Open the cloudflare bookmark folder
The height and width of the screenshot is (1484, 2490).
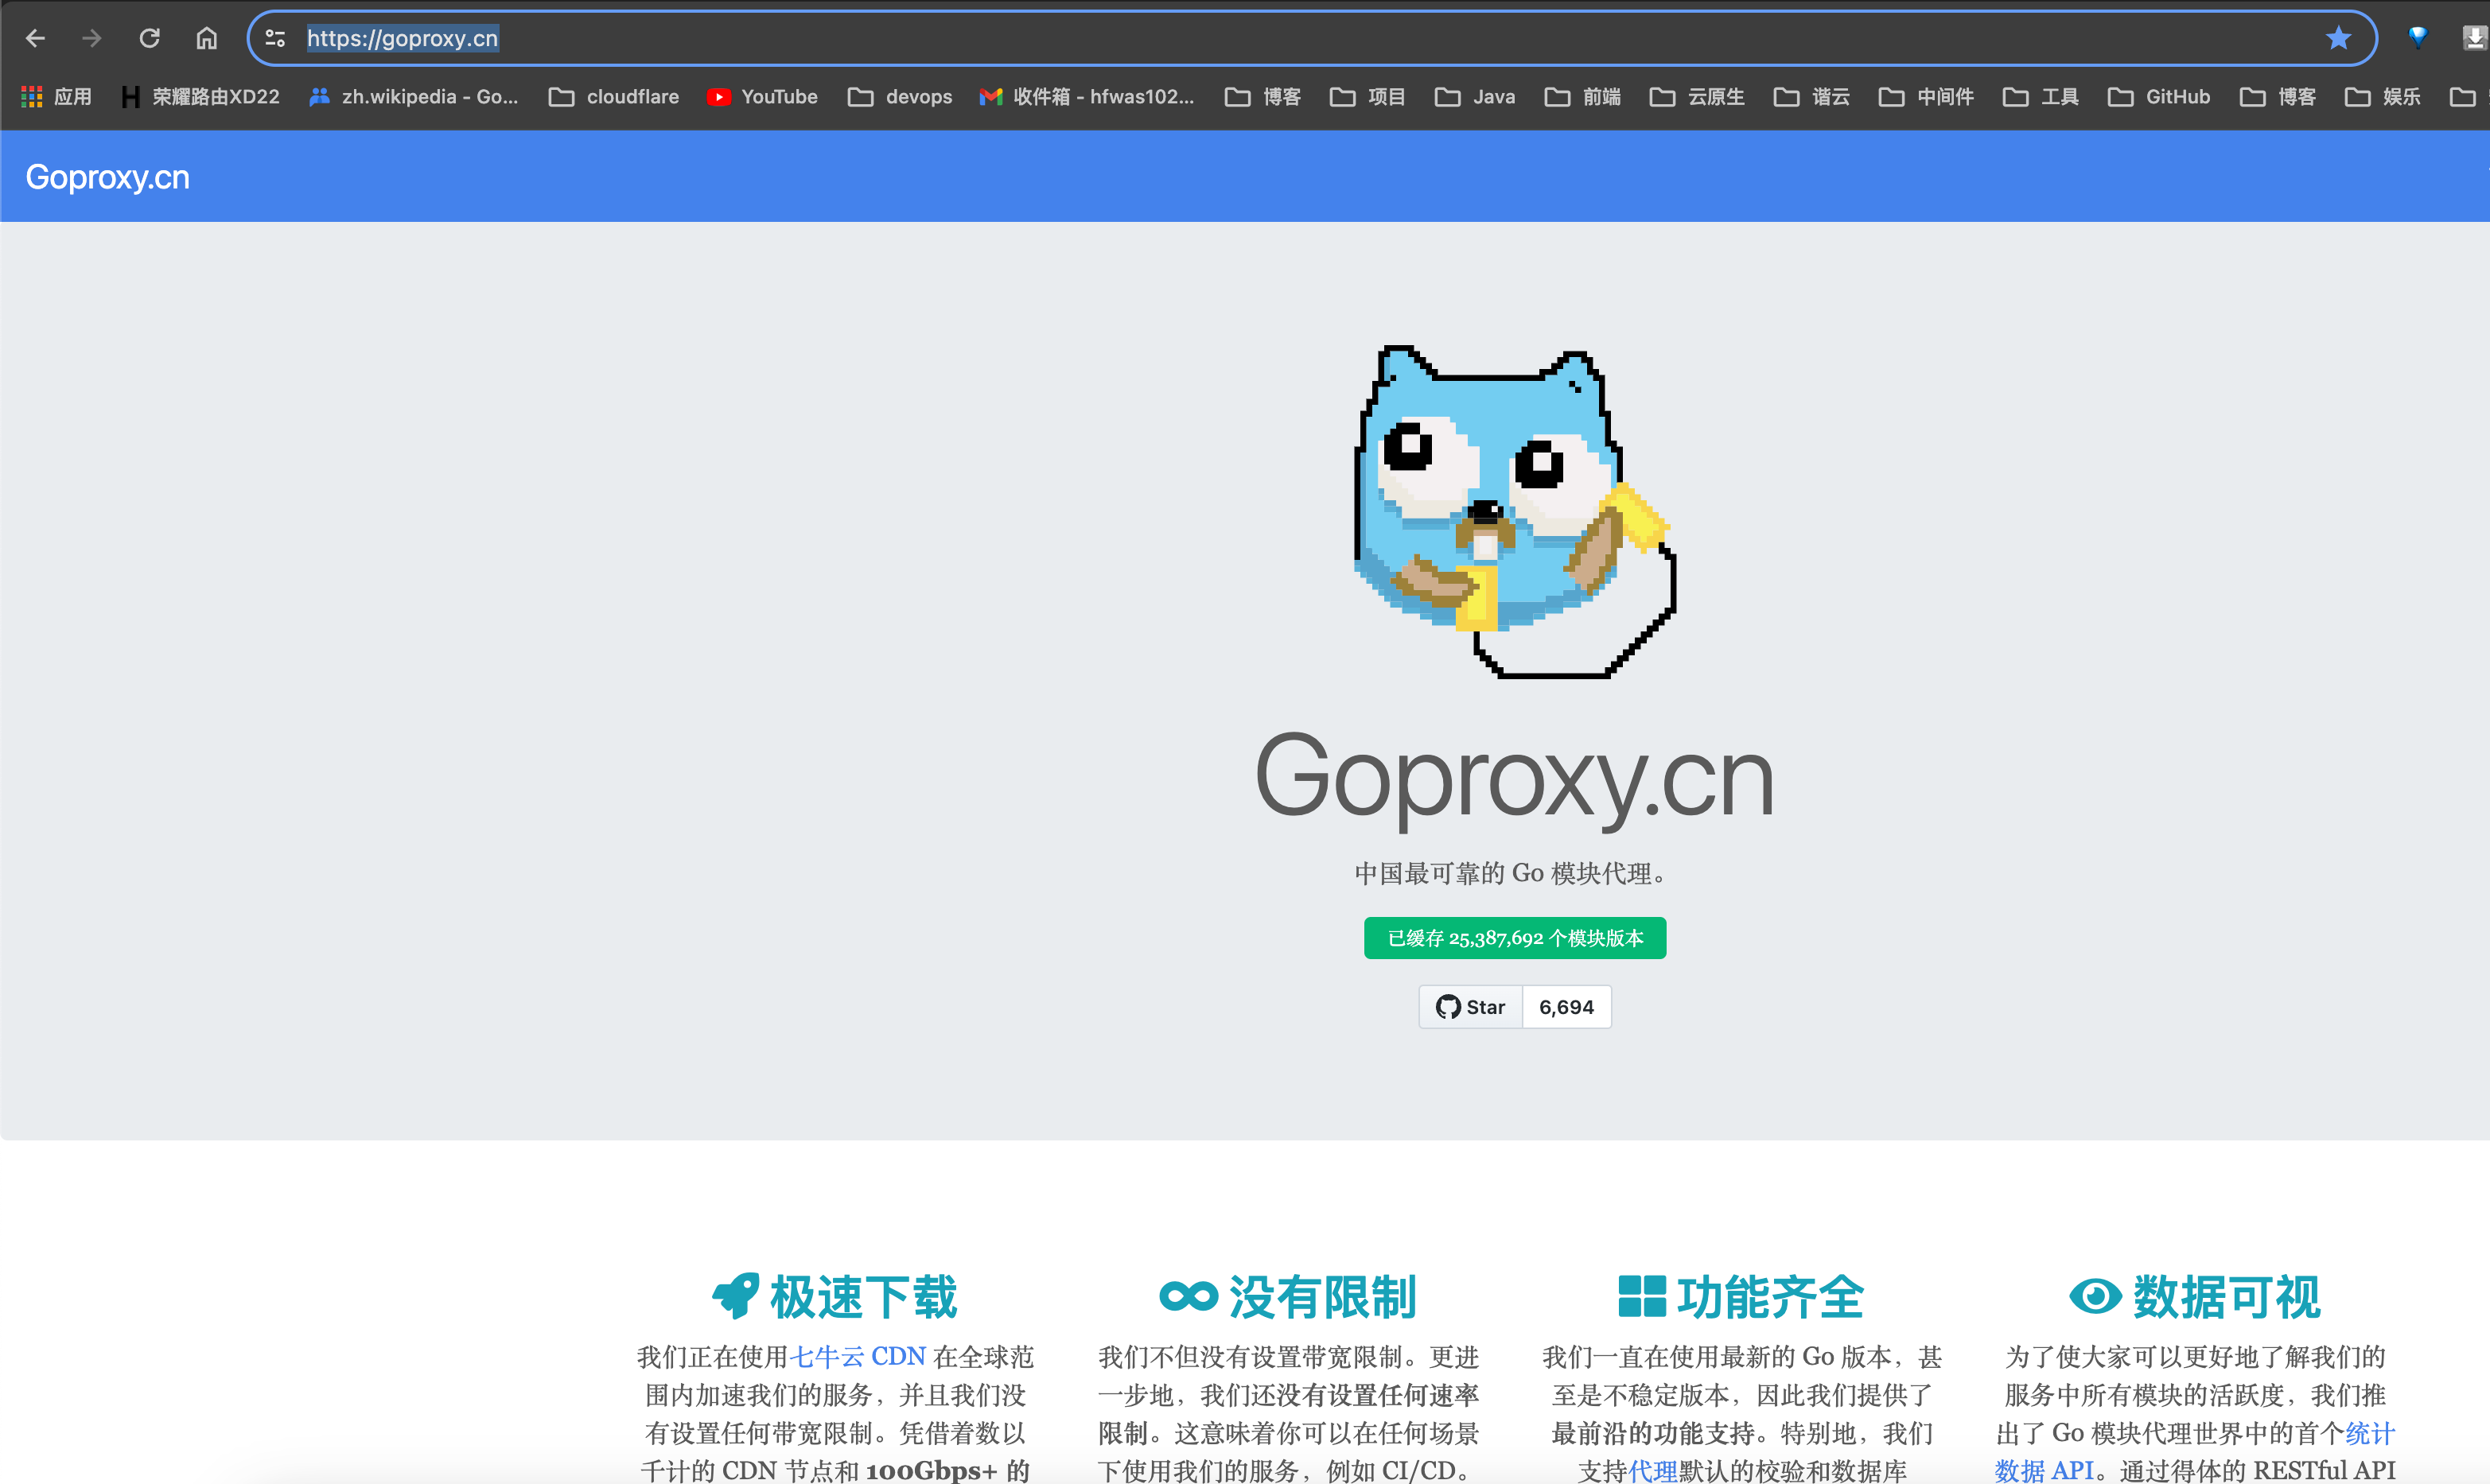click(614, 97)
